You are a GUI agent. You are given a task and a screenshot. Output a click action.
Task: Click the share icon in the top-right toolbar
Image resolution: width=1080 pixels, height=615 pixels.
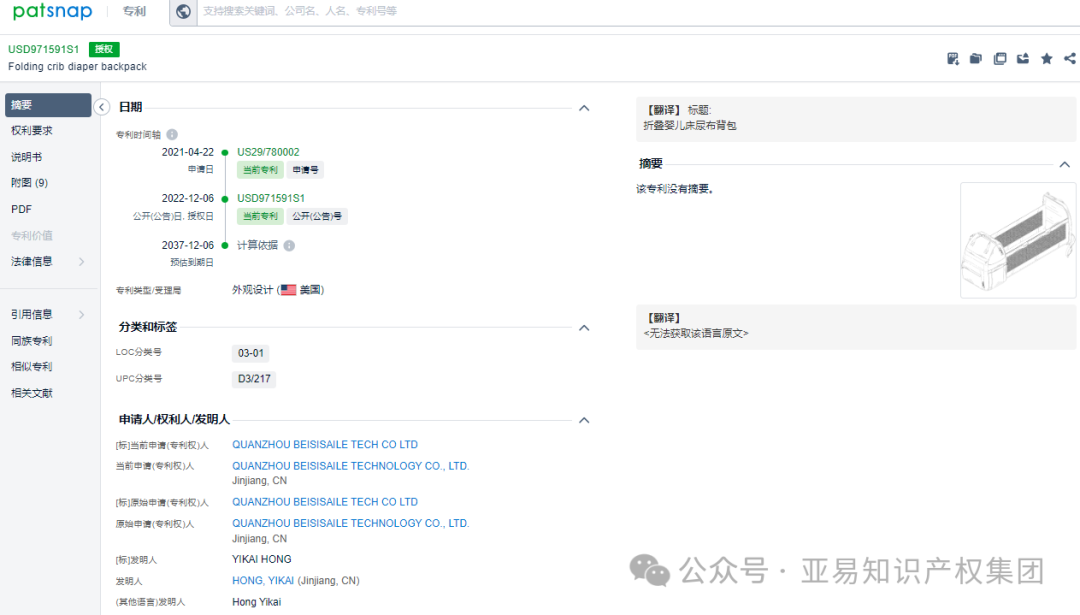click(1070, 59)
